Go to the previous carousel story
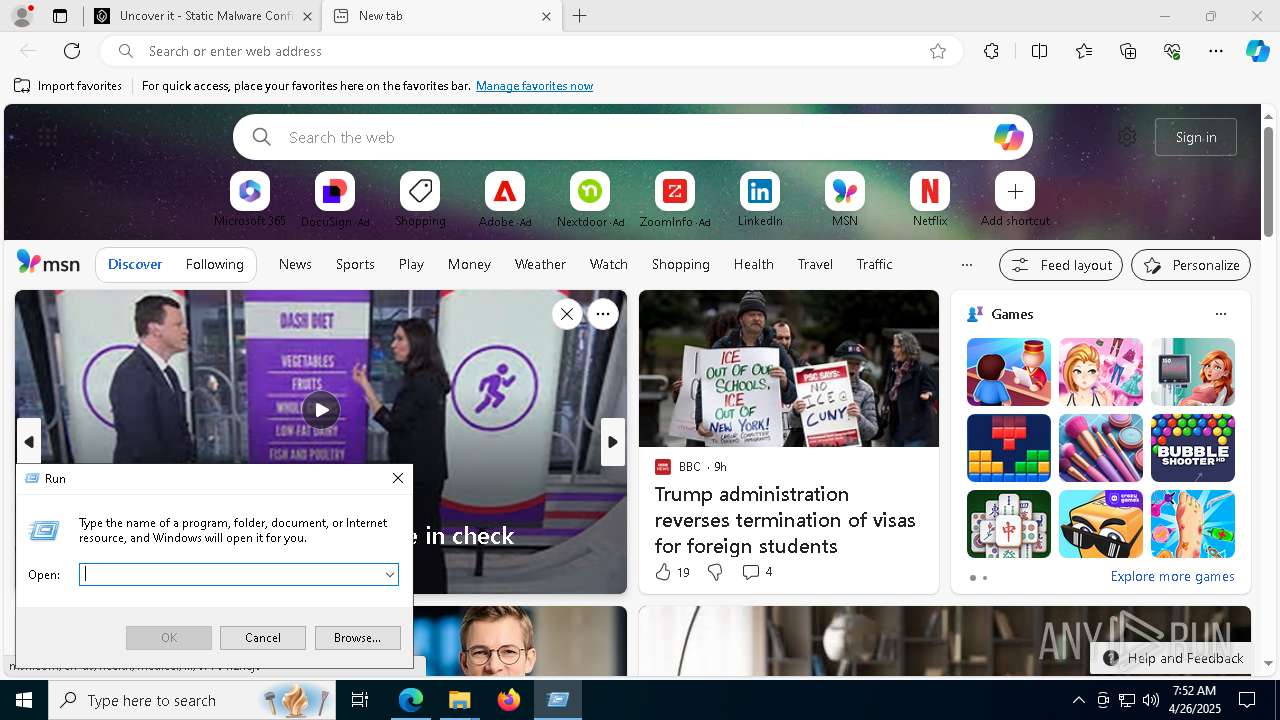1280x720 pixels. (x=29, y=442)
